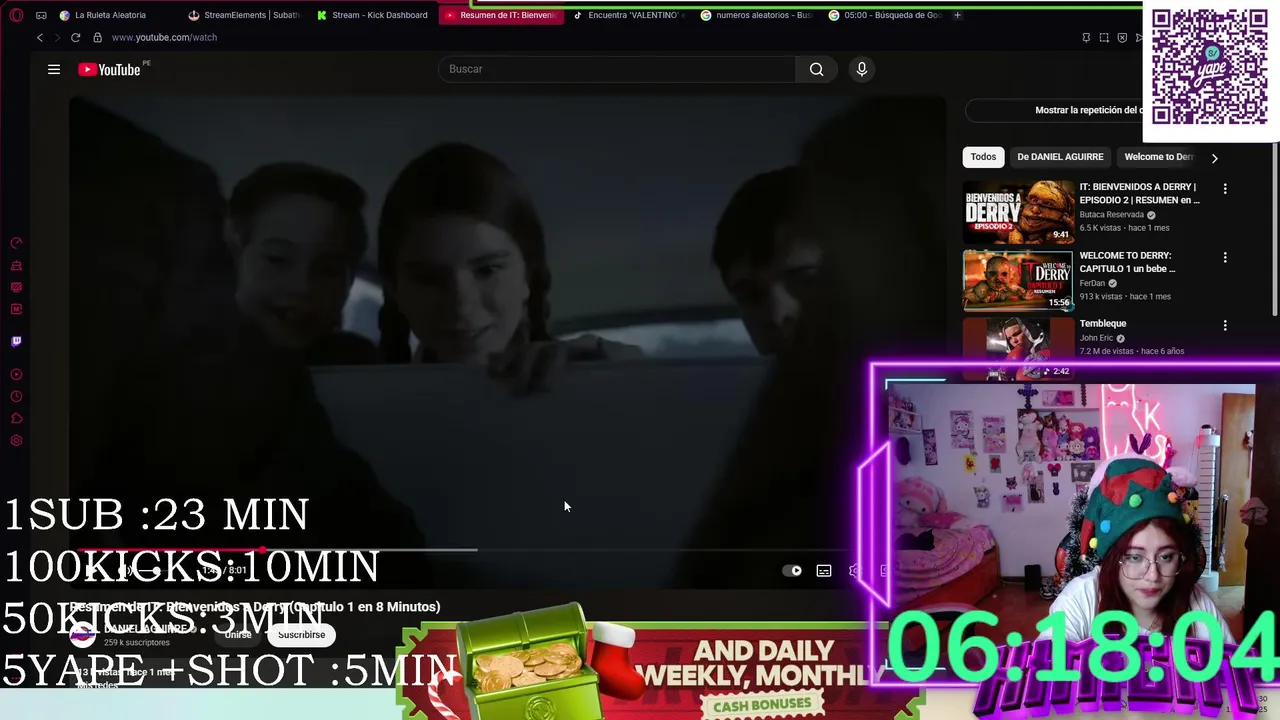1280x720 pixels.
Task: Open IT: Bienvenidos a Derry Episodio 2 thumbnail
Action: (x=1018, y=211)
